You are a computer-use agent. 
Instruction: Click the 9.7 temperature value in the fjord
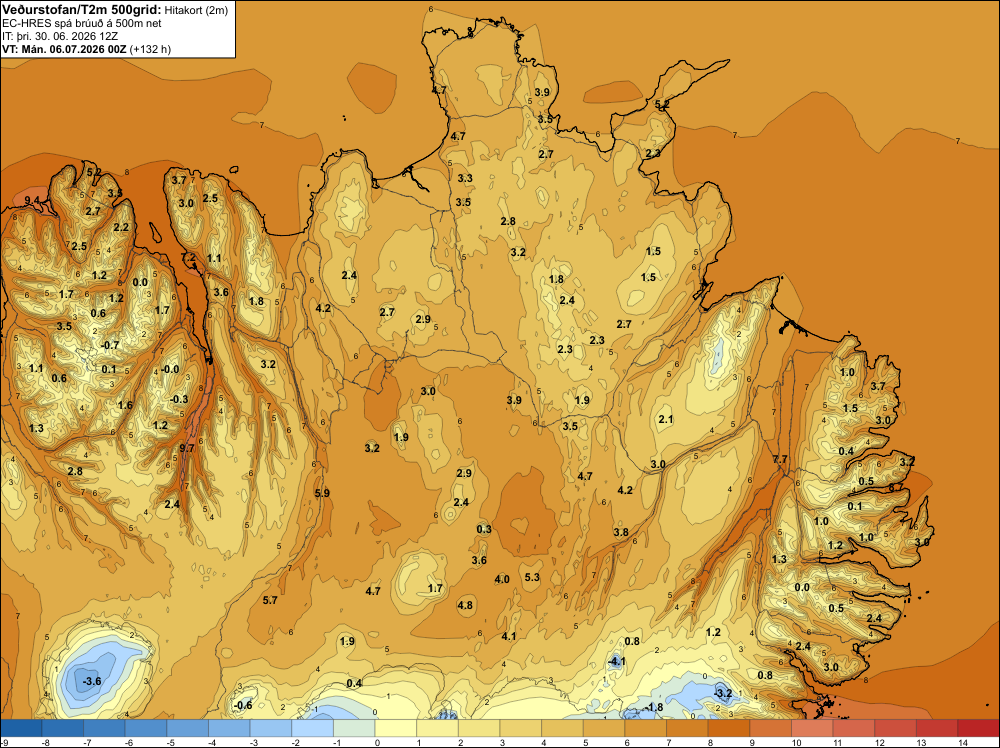coord(186,448)
